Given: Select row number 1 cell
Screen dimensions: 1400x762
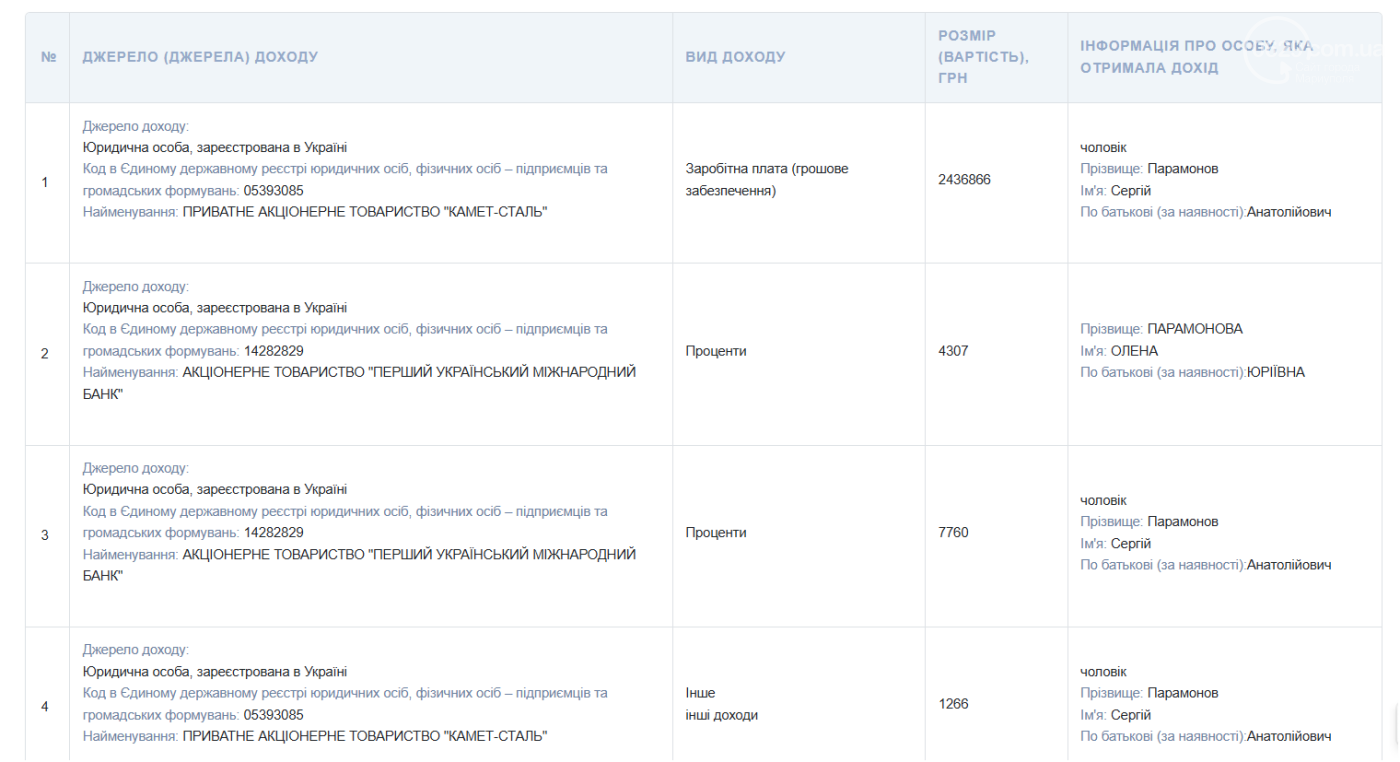Looking at the screenshot, I should point(45,182).
